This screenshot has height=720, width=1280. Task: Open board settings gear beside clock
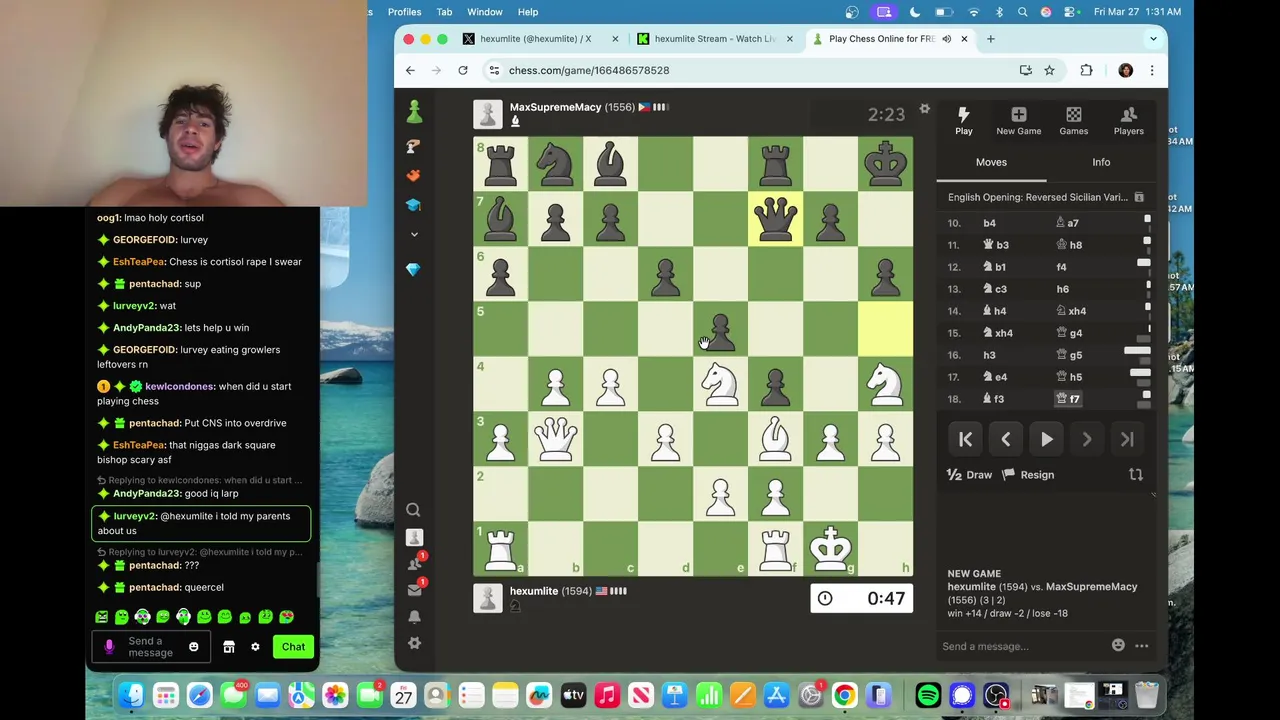pyautogui.click(x=924, y=109)
